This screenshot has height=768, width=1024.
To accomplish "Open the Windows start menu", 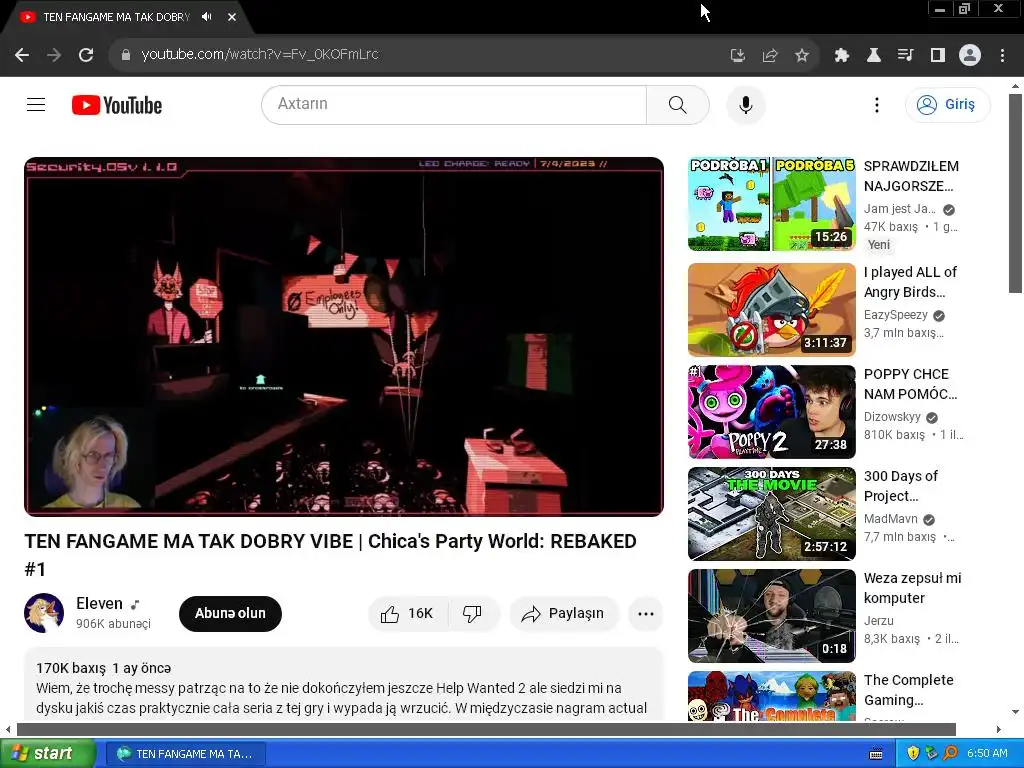I will [x=46, y=753].
